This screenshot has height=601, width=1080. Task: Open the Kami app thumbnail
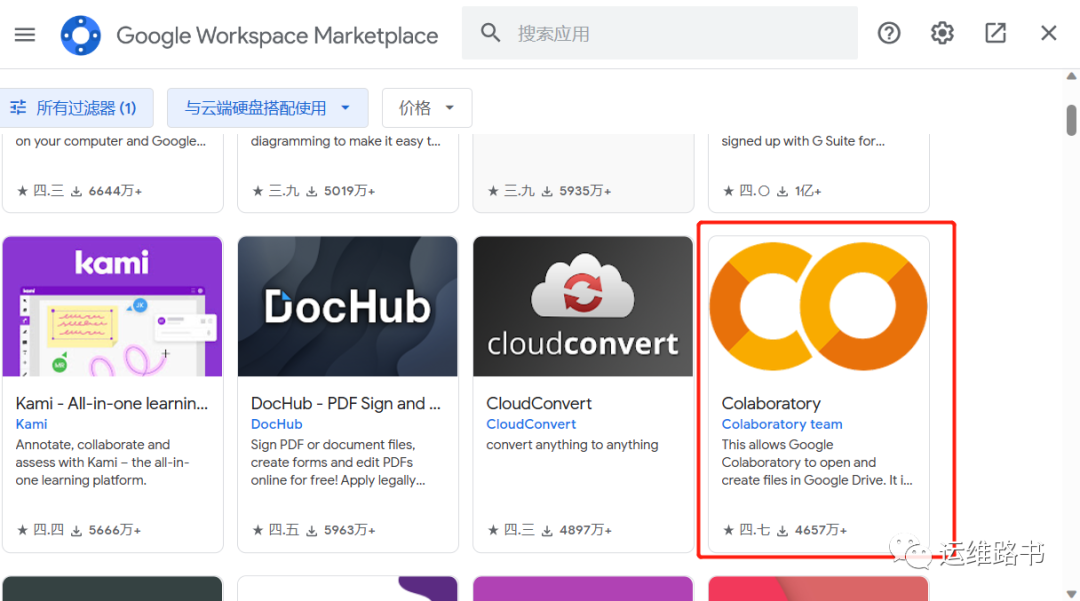[x=112, y=306]
